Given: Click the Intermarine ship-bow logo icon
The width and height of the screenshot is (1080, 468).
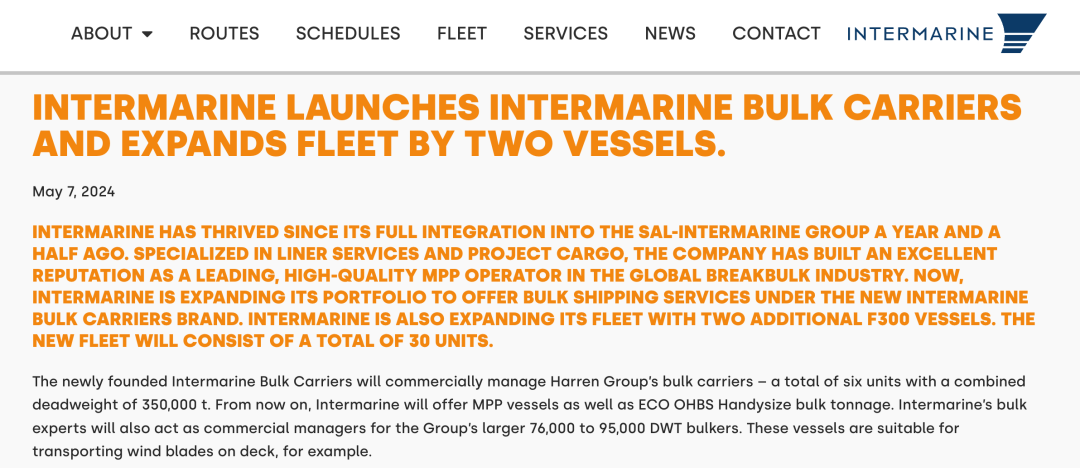Looking at the screenshot, I should point(1022,33).
